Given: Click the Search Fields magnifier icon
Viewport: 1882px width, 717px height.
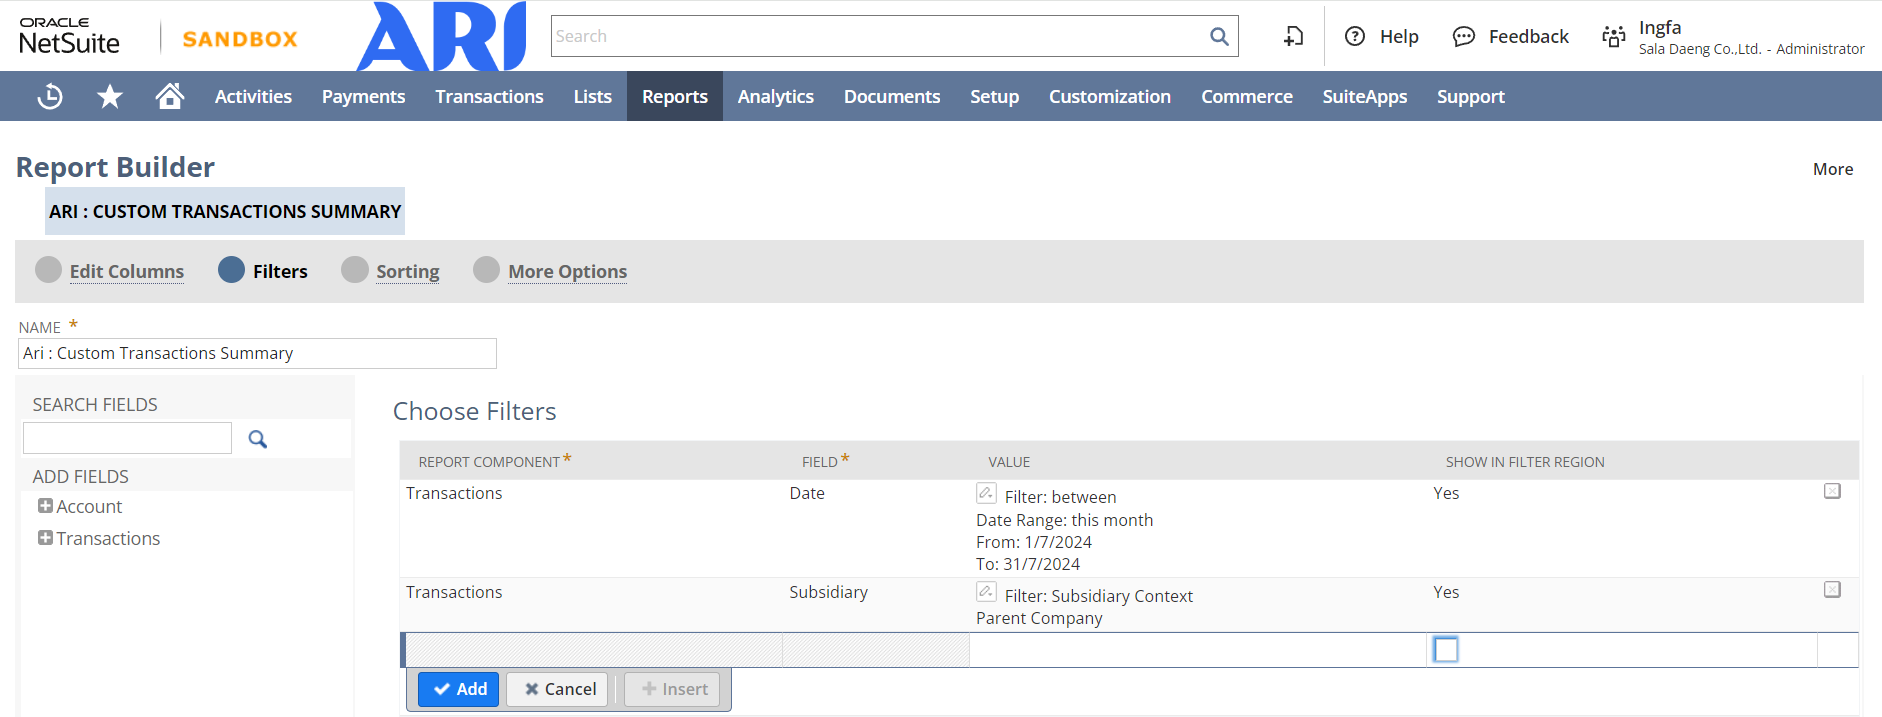Looking at the screenshot, I should coord(258,439).
